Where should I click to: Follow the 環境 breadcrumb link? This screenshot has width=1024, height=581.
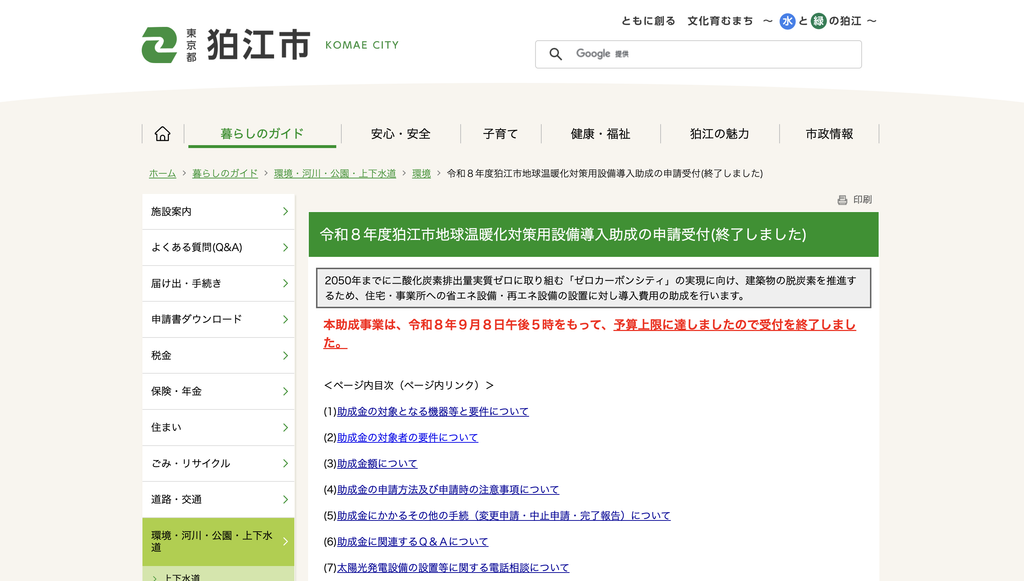click(x=421, y=174)
